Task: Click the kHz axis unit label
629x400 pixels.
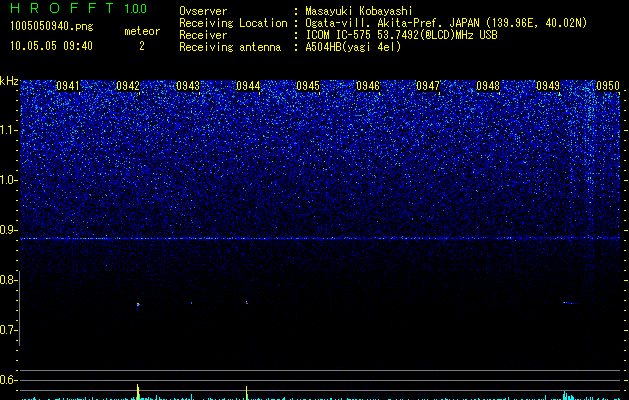Action: (9, 81)
